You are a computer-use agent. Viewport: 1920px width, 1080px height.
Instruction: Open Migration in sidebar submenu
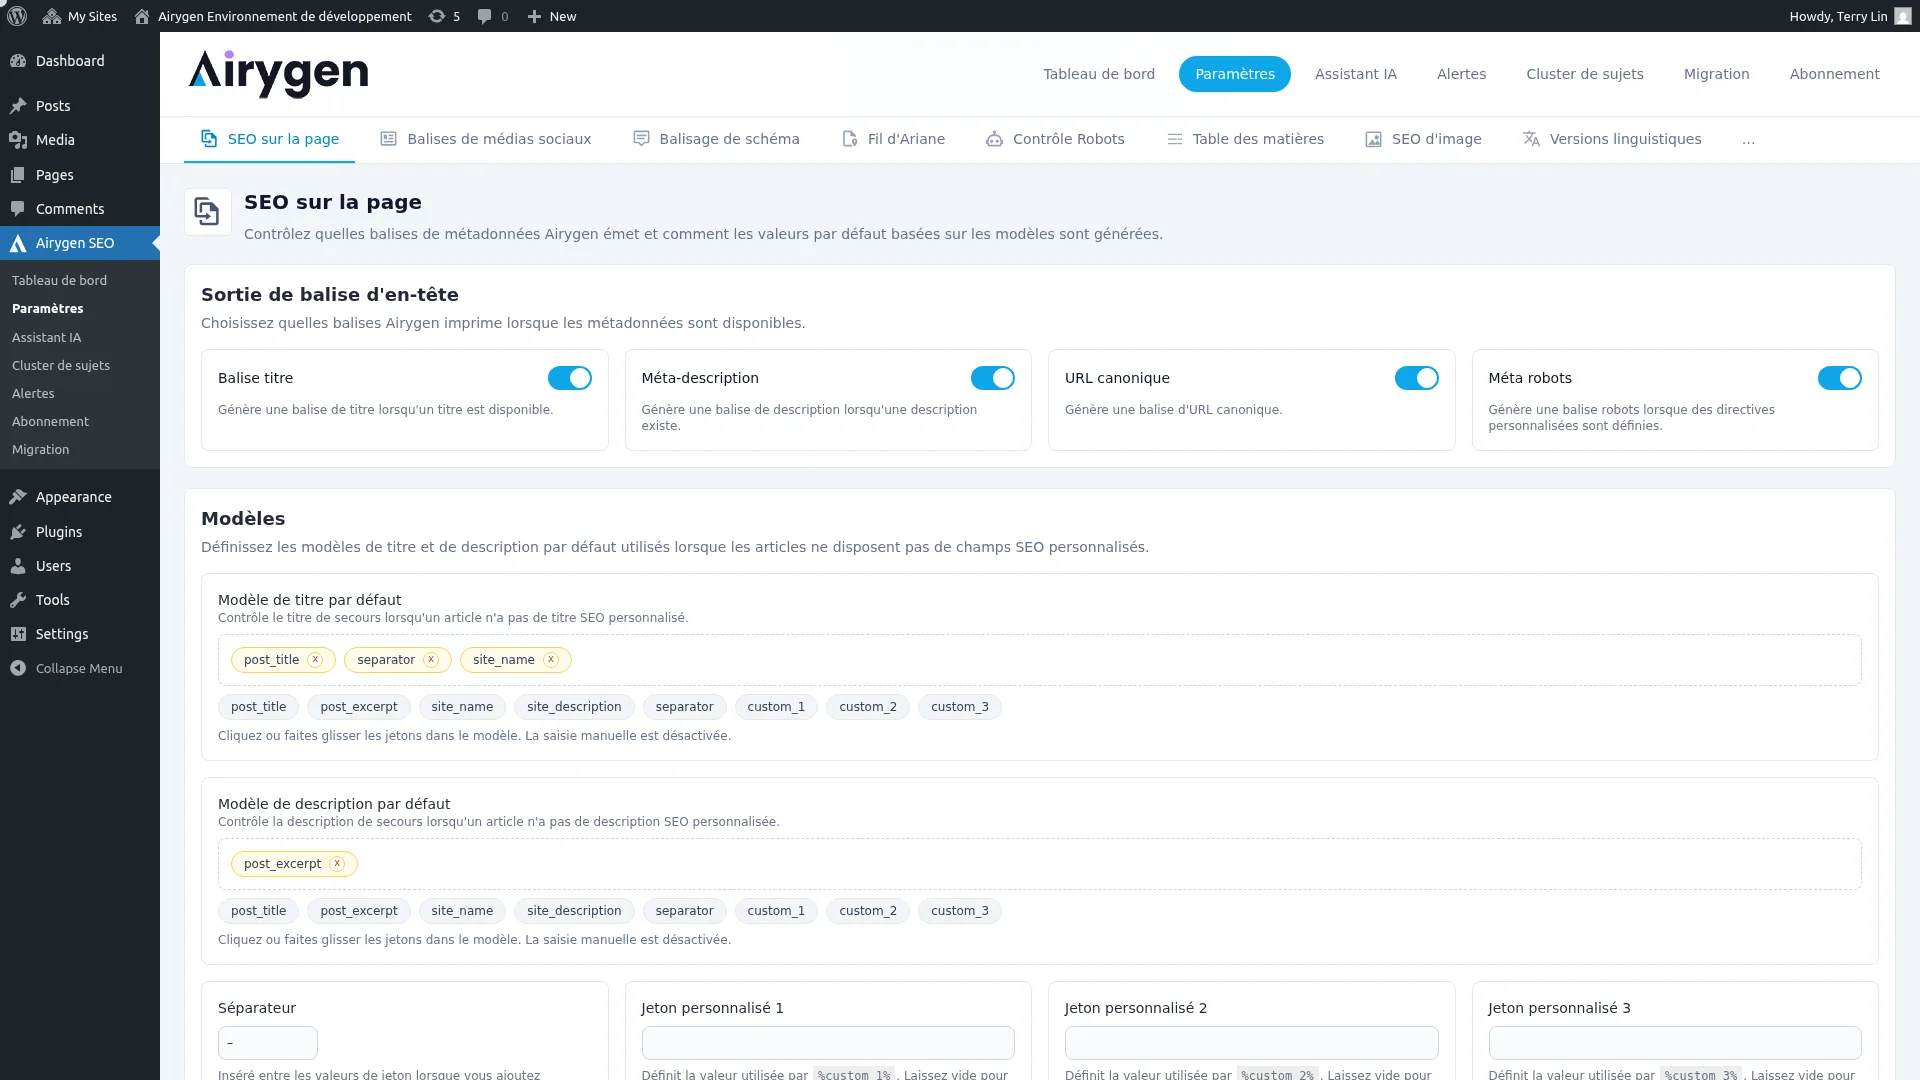coord(41,450)
